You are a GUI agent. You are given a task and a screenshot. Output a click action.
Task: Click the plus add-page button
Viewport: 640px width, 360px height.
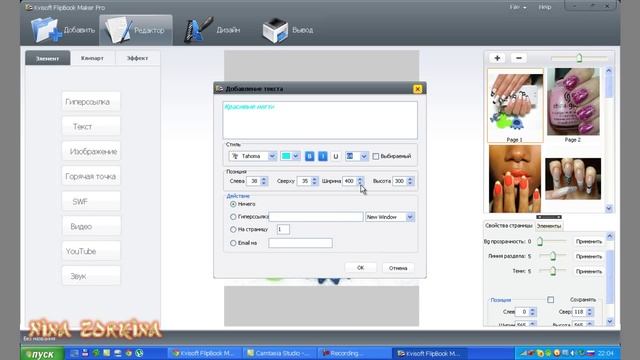pos(497,58)
